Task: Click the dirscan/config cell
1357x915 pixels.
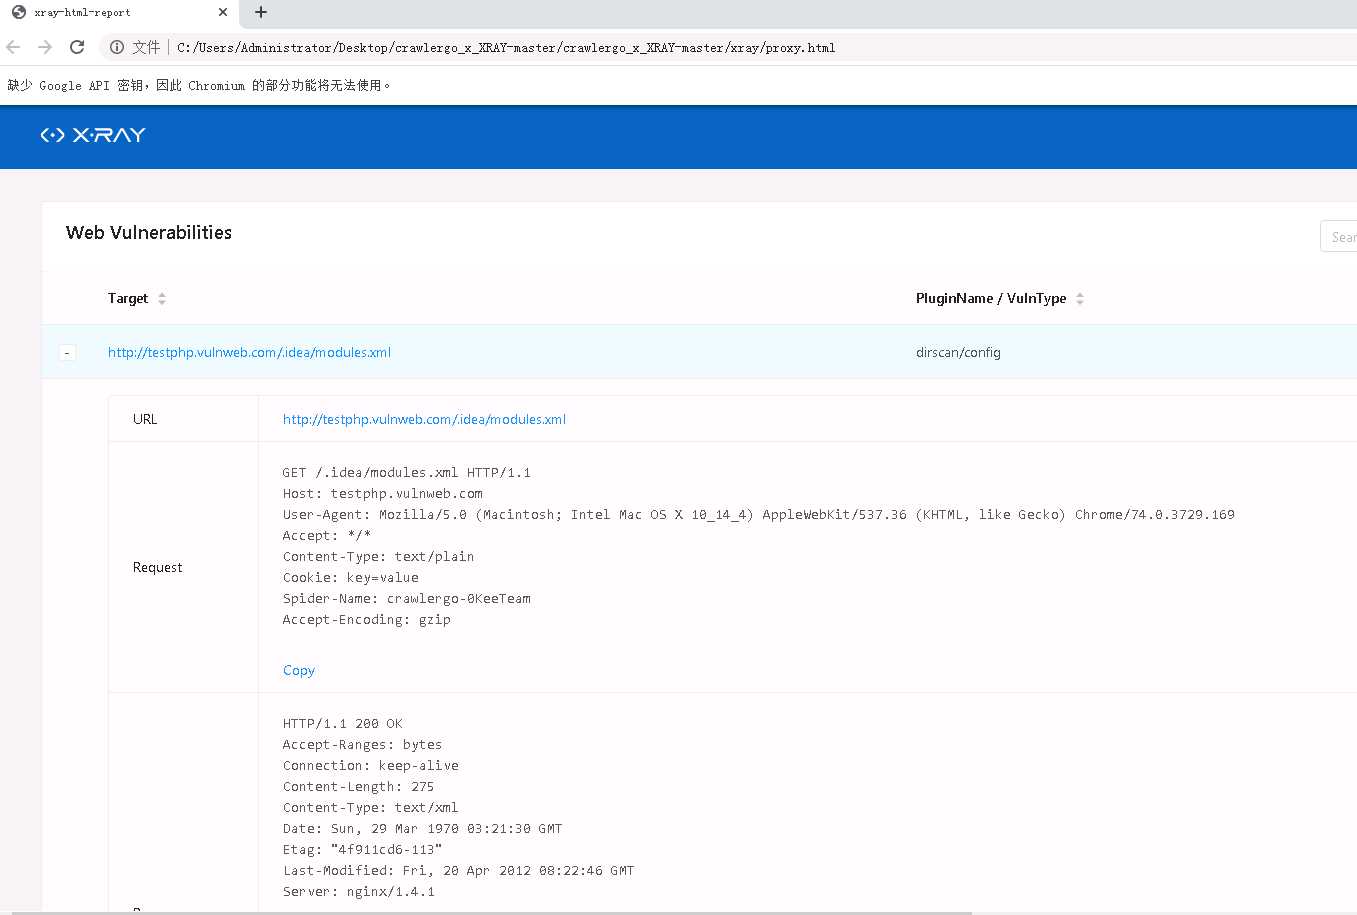Action: point(958,352)
